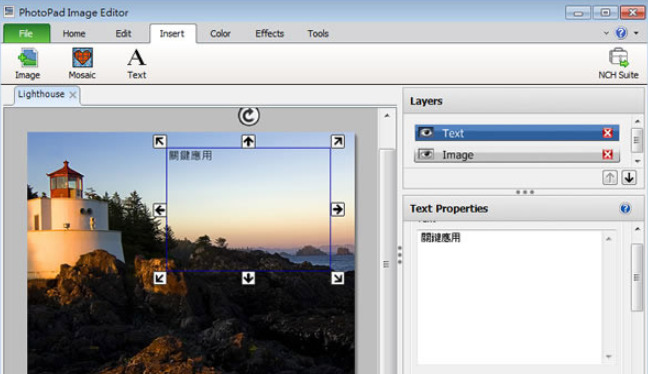The height and width of the screenshot is (374, 648).
Task: Click Text Properties panel scroll up arrow
Action: tap(637, 229)
